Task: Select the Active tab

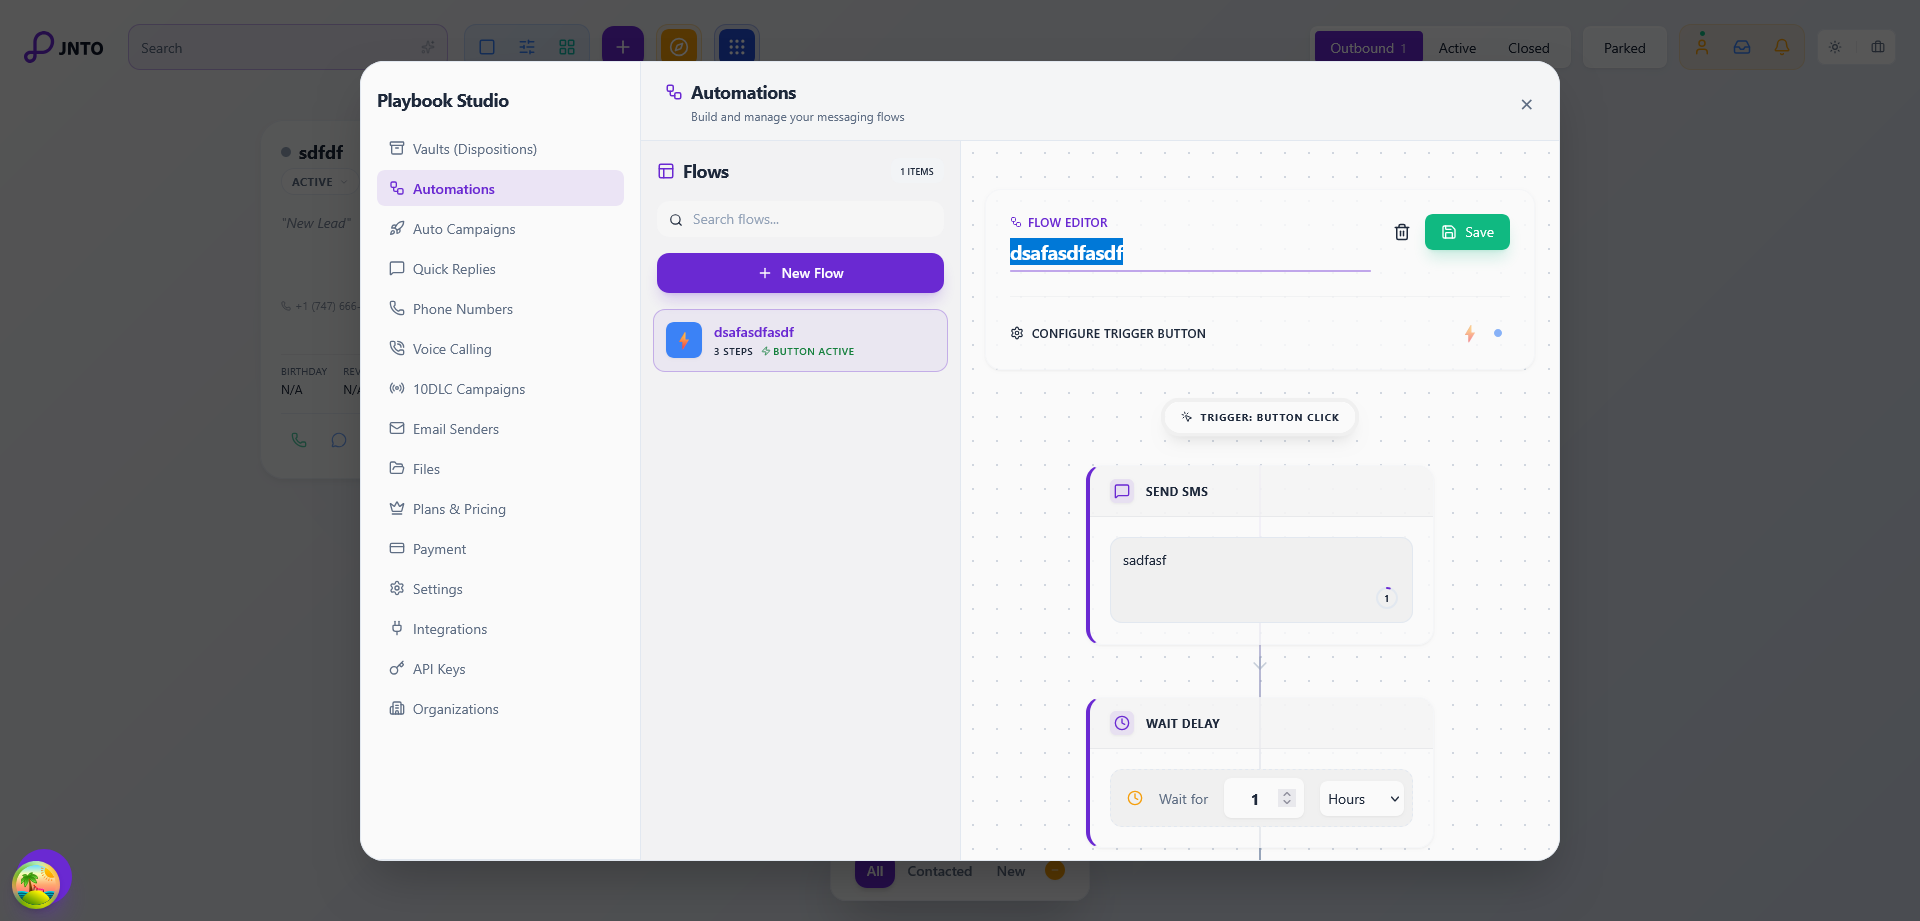Action: (x=1457, y=48)
